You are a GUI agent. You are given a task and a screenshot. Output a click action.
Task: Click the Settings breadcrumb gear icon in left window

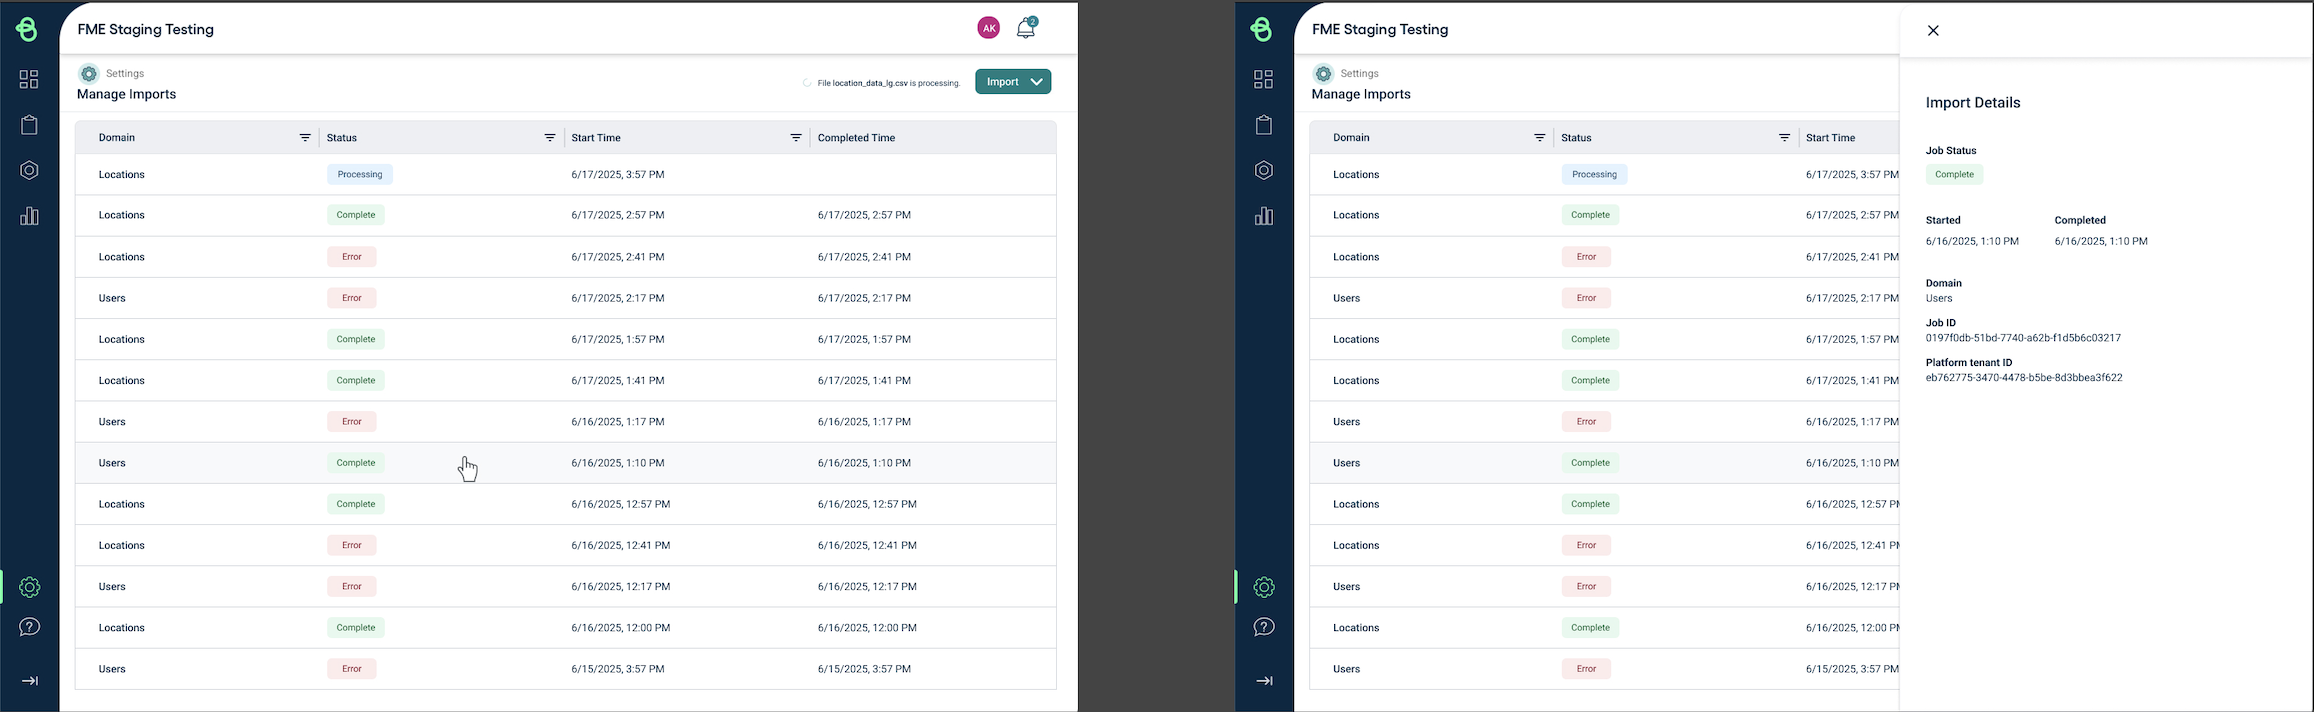click(x=89, y=73)
